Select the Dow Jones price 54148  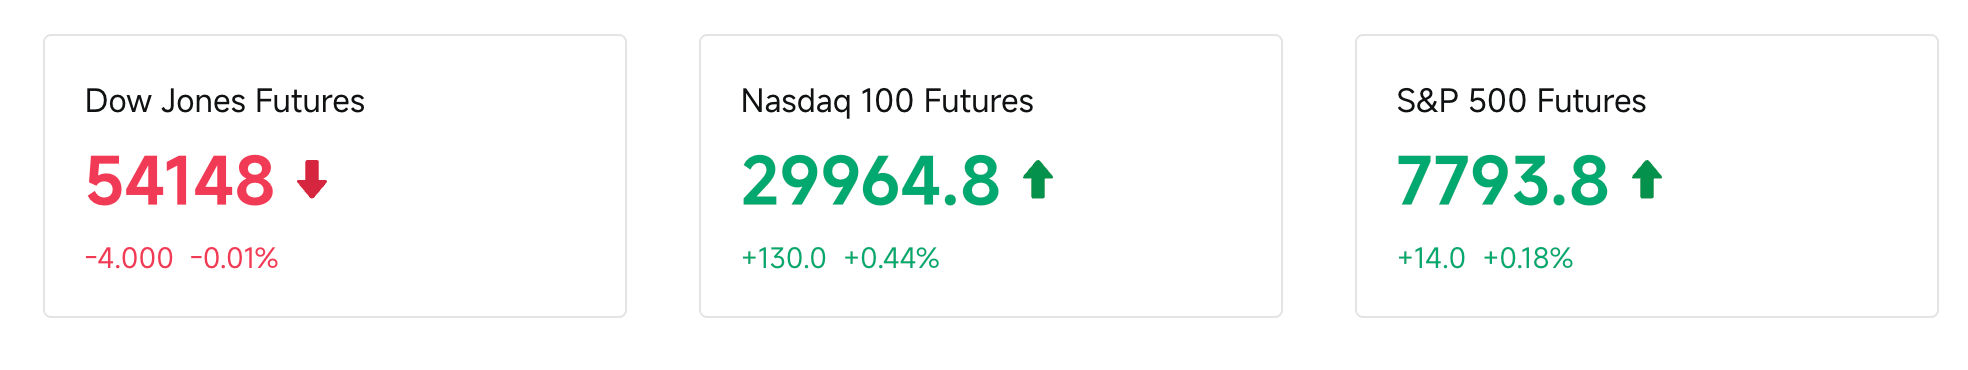180,181
